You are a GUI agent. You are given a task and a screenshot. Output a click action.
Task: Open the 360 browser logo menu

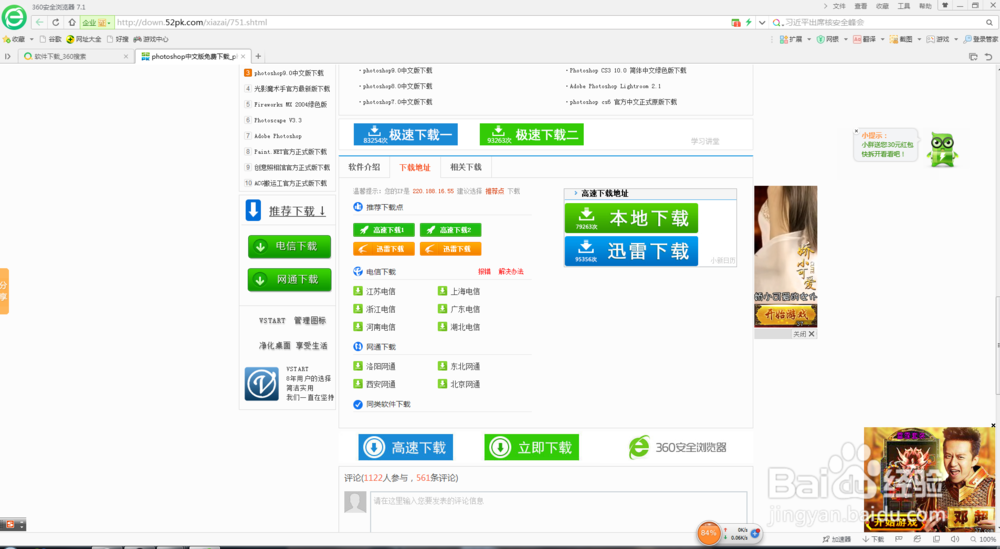14,17
